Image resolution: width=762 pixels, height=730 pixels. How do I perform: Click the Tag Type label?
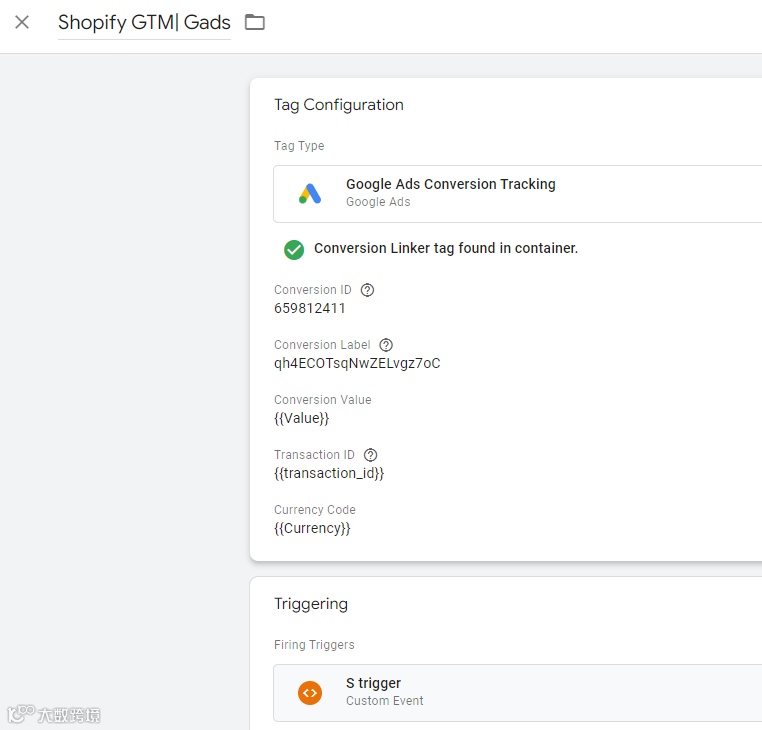[299, 146]
